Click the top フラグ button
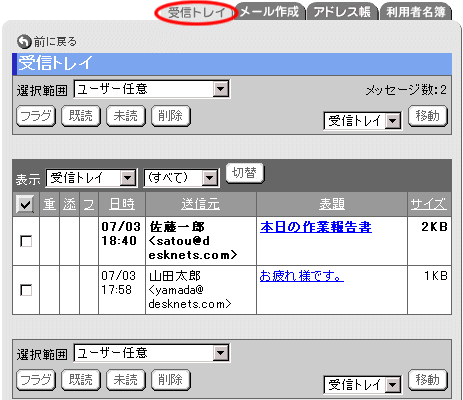The width and height of the screenshot is (463, 400). click(x=36, y=116)
